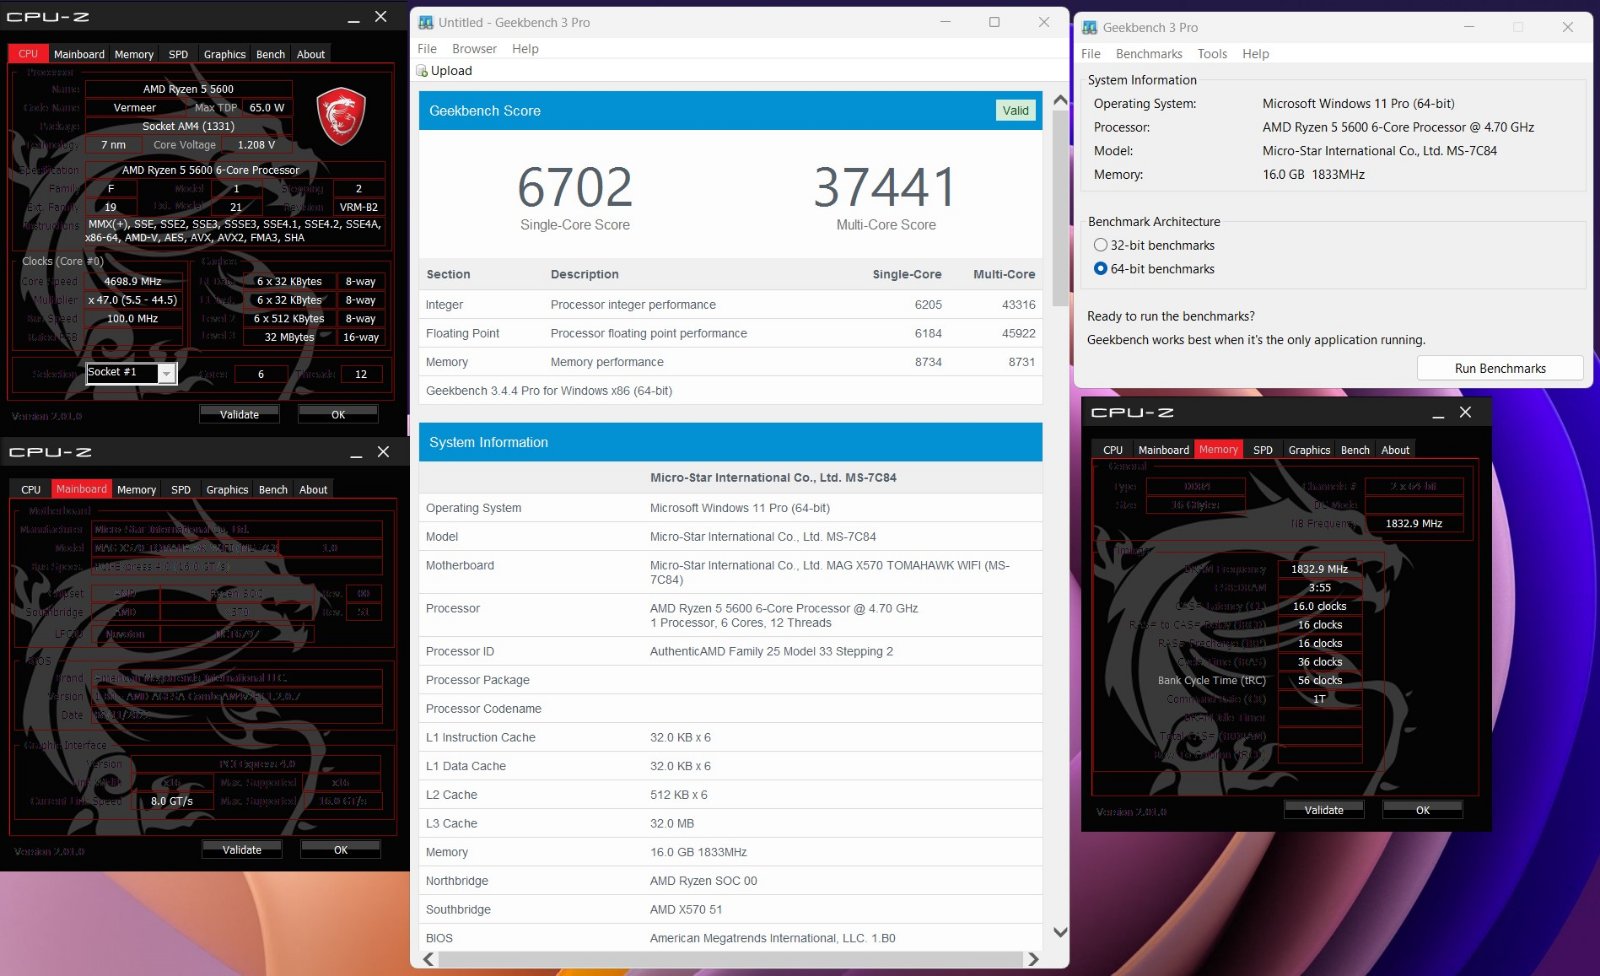Close the CPU-Z window showing the Memory tab
The image size is (1600, 976).
click(x=1465, y=412)
